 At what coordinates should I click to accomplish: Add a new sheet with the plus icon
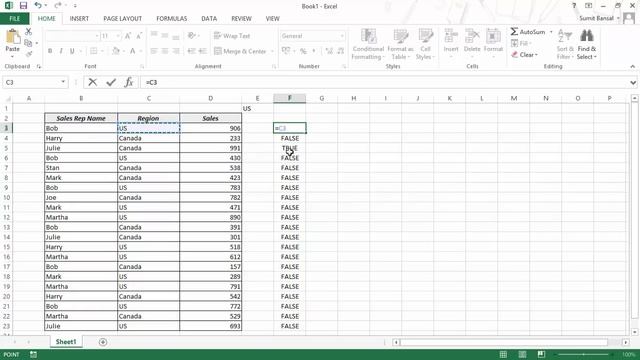pyautogui.click(x=103, y=342)
